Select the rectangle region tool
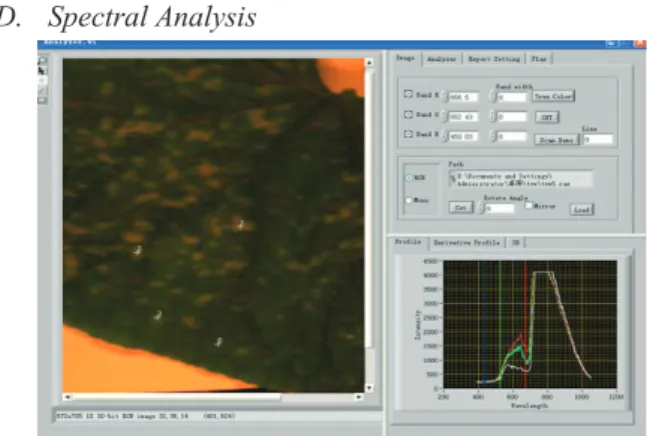647x436 pixels. click(43, 100)
